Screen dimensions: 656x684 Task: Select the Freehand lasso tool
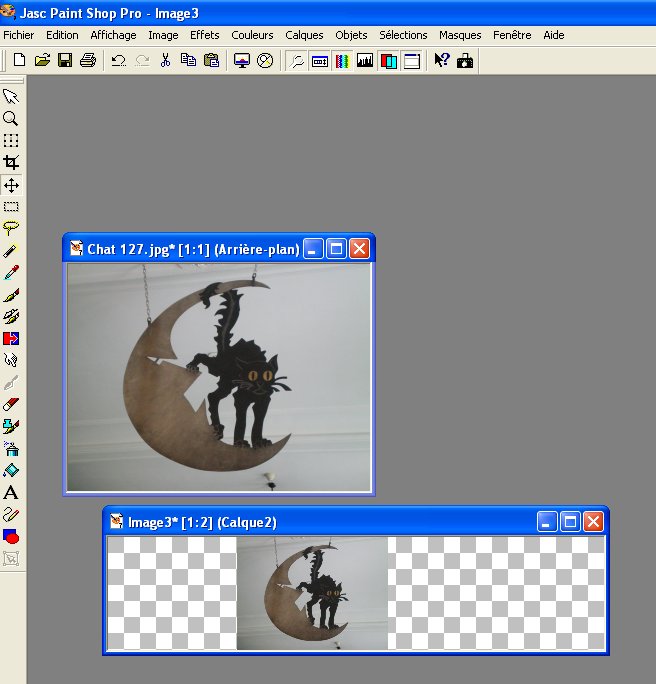pos(11,229)
